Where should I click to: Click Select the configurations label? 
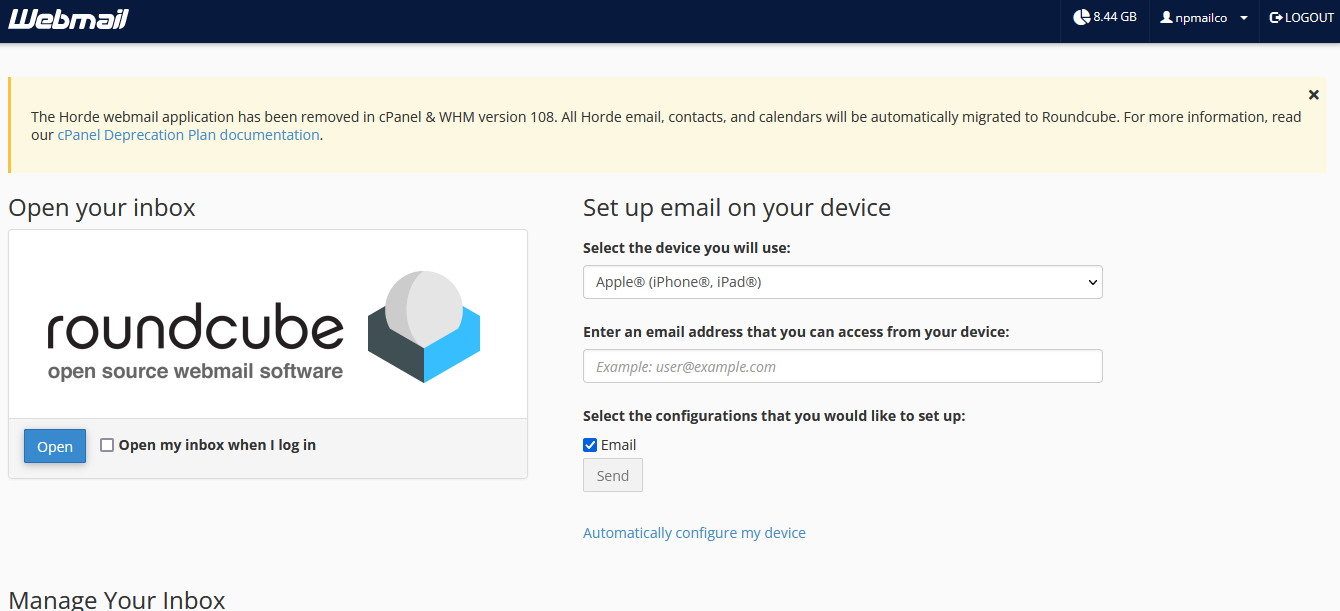[774, 416]
